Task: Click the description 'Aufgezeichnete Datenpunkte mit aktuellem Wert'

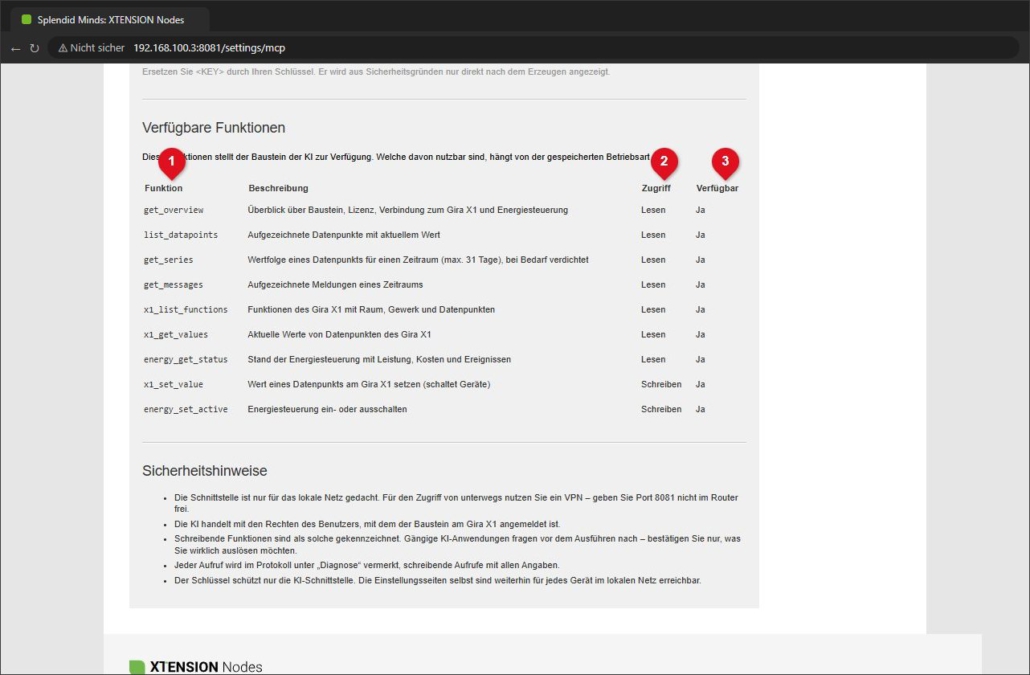Action: click(344, 235)
